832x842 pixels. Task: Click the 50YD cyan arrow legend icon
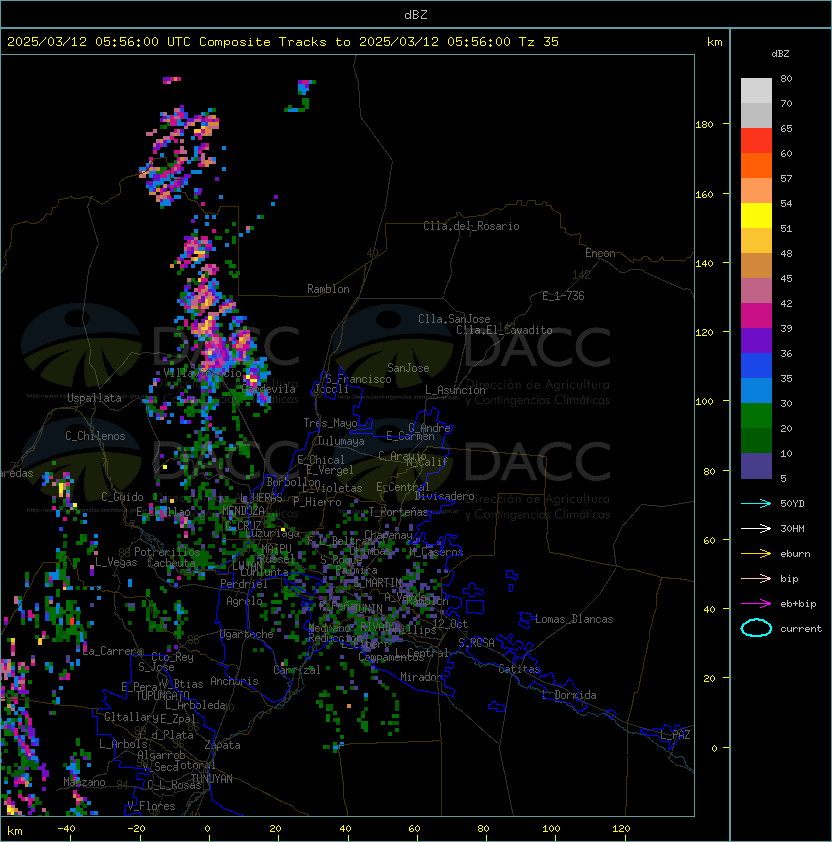point(756,503)
